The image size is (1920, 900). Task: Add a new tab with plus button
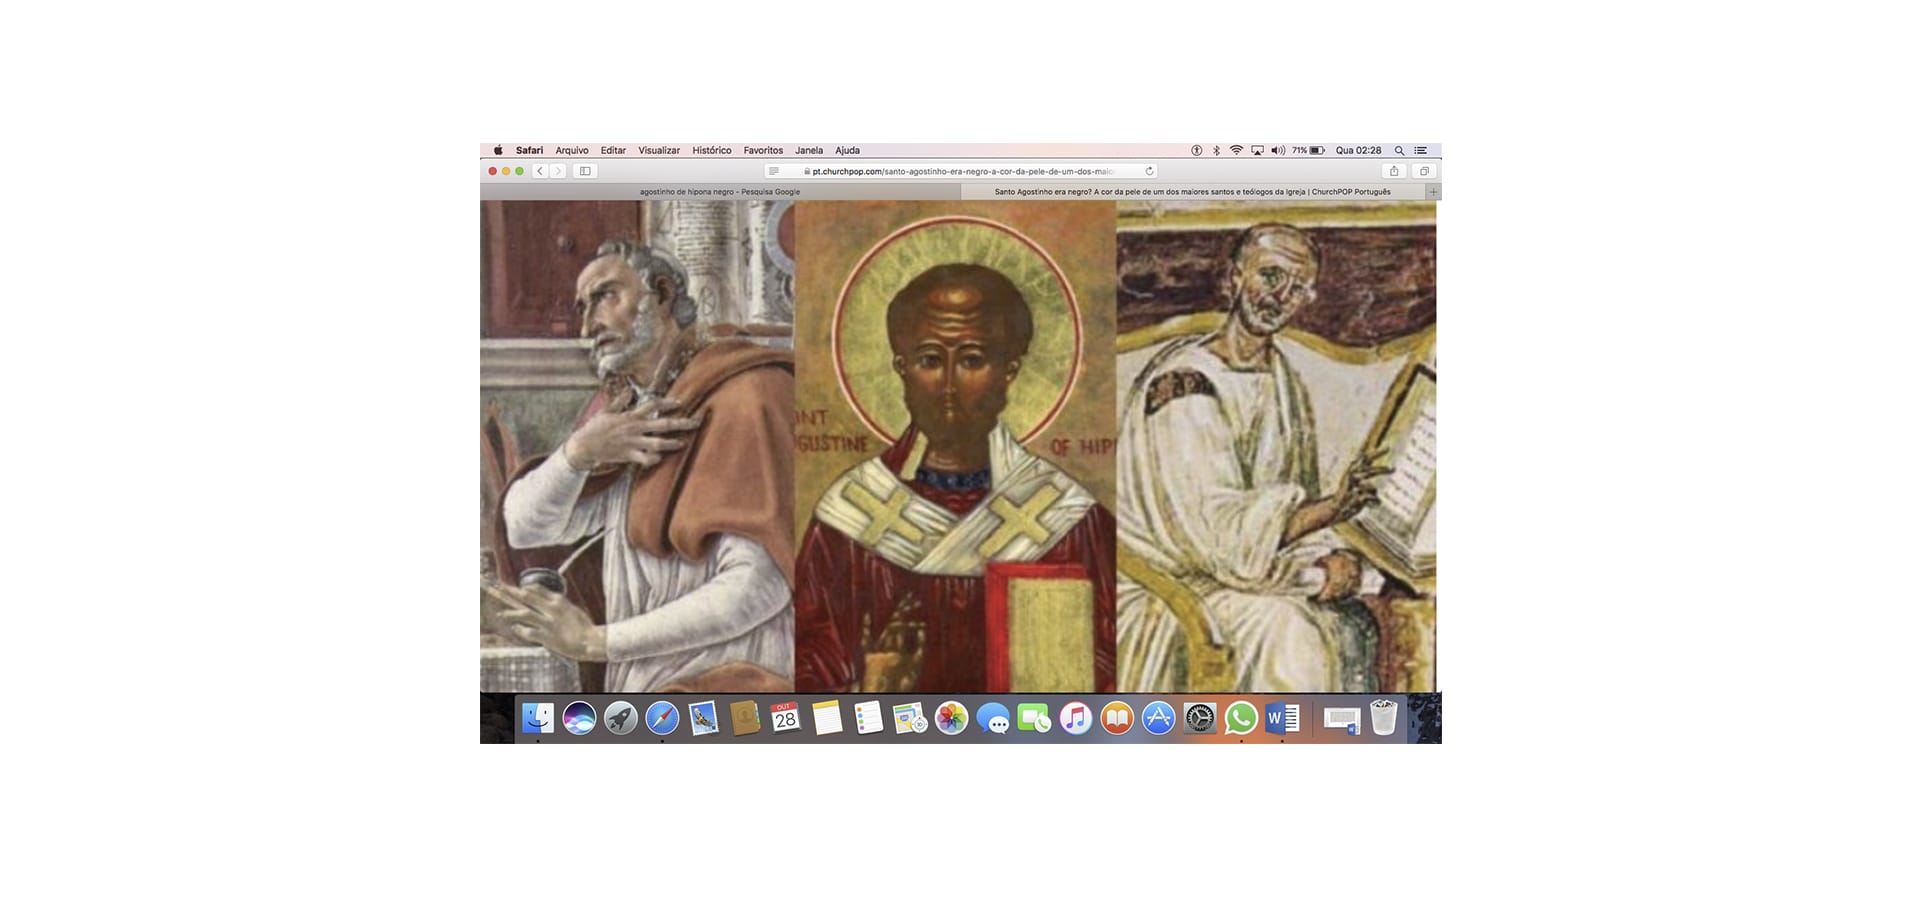pyautogui.click(x=1433, y=192)
